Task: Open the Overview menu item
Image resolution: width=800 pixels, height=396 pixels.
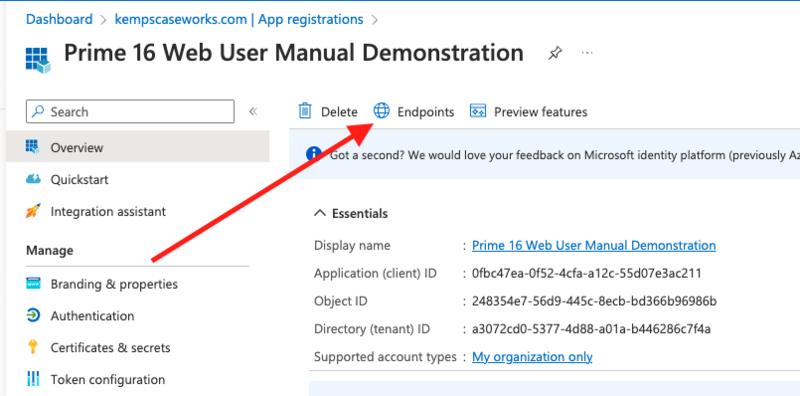Action: click(x=138, y=147)
